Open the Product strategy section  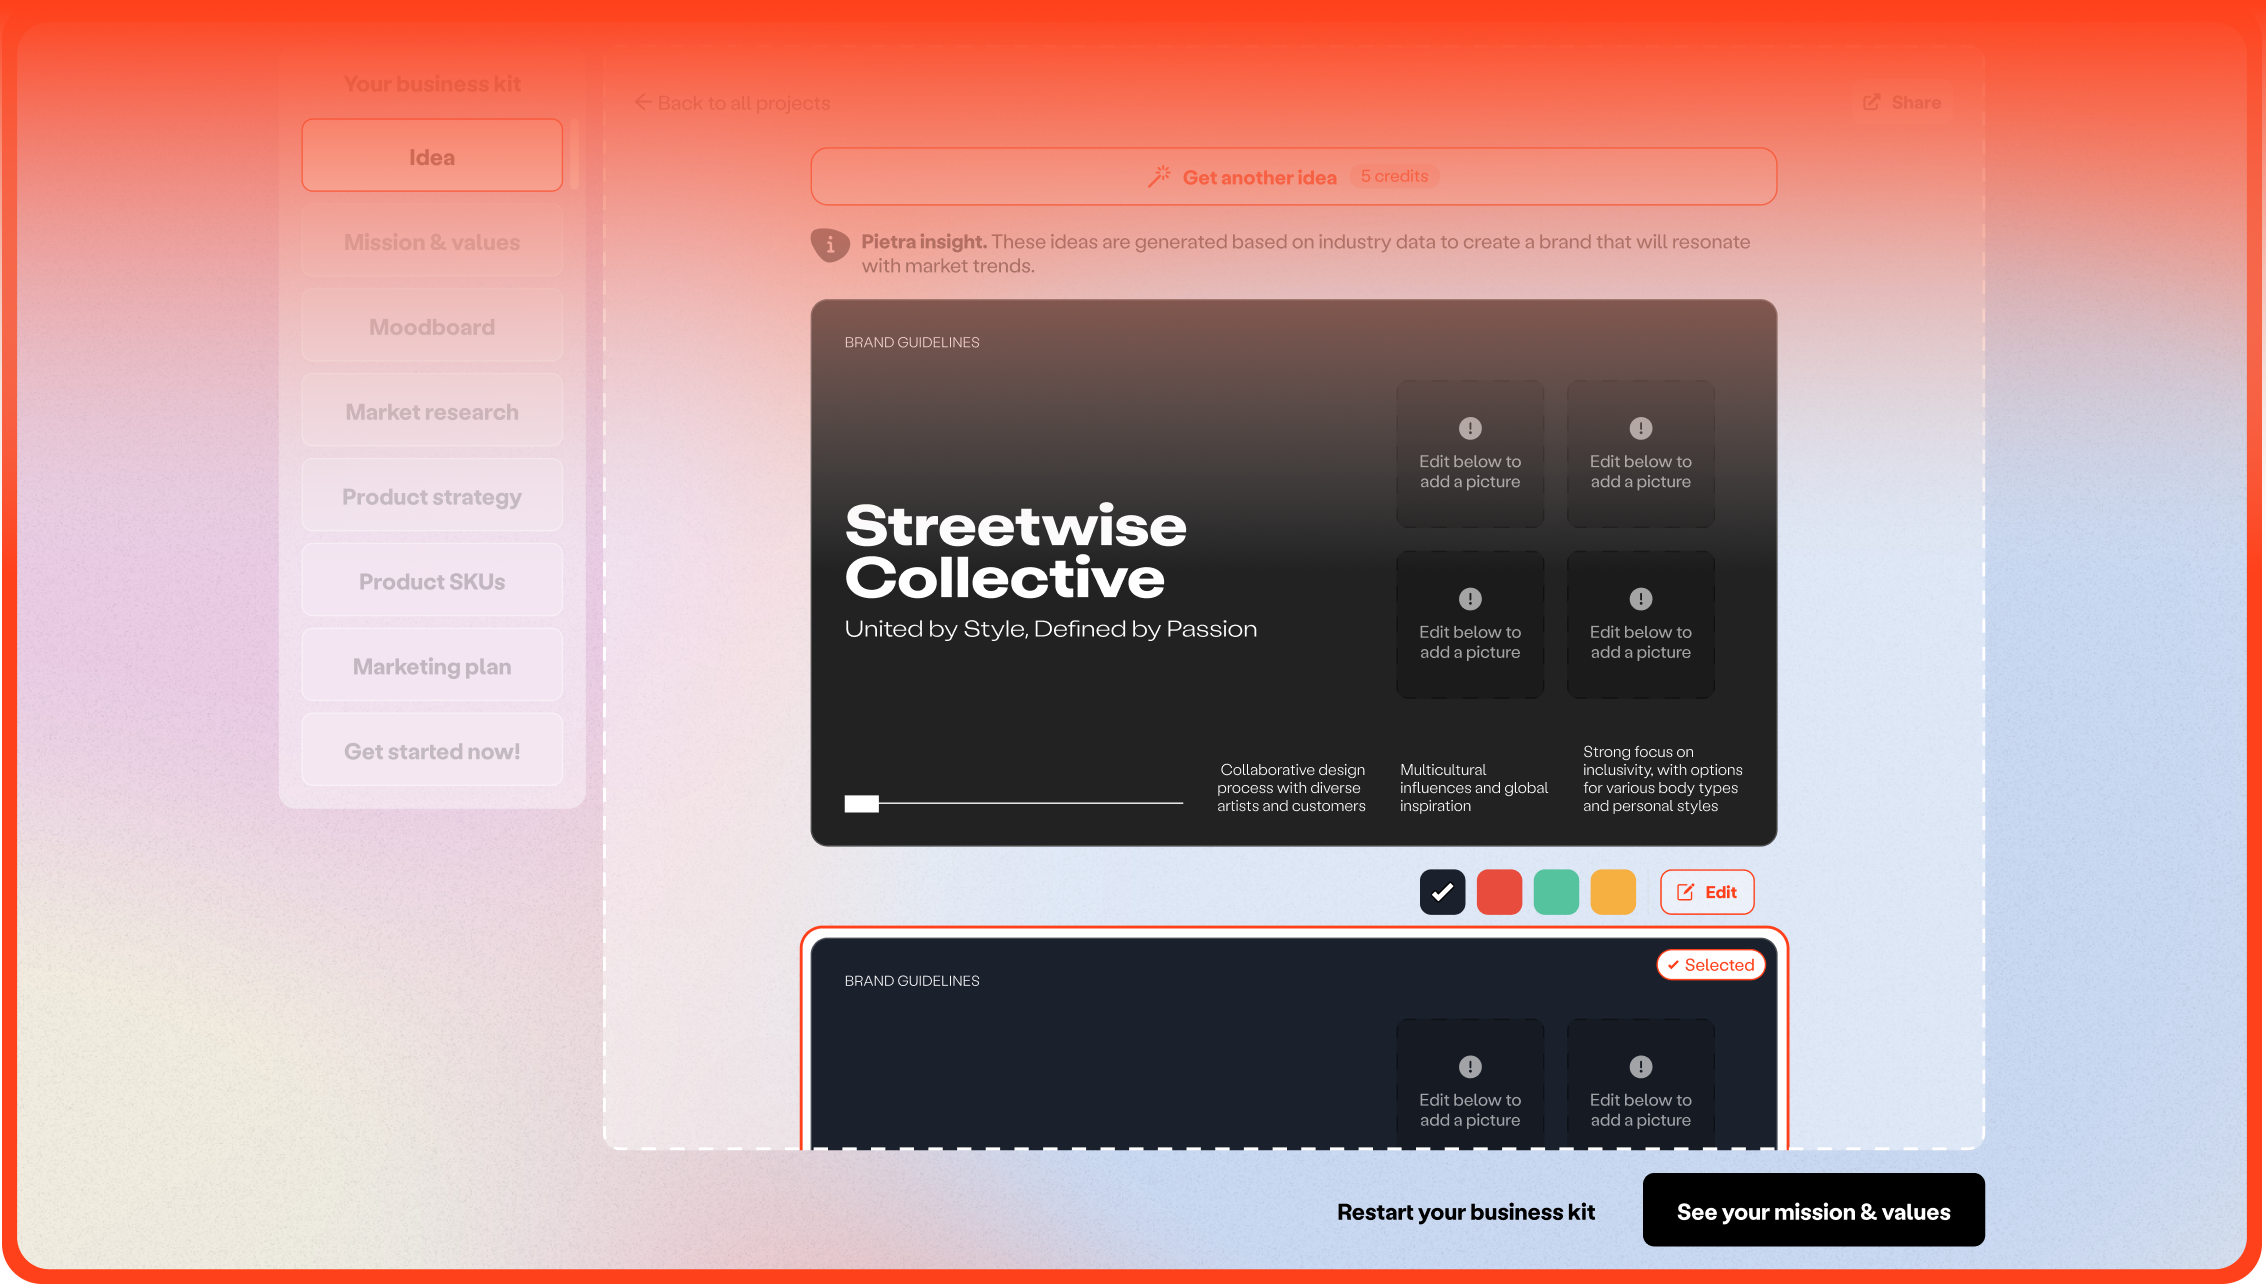click(432, 496)
